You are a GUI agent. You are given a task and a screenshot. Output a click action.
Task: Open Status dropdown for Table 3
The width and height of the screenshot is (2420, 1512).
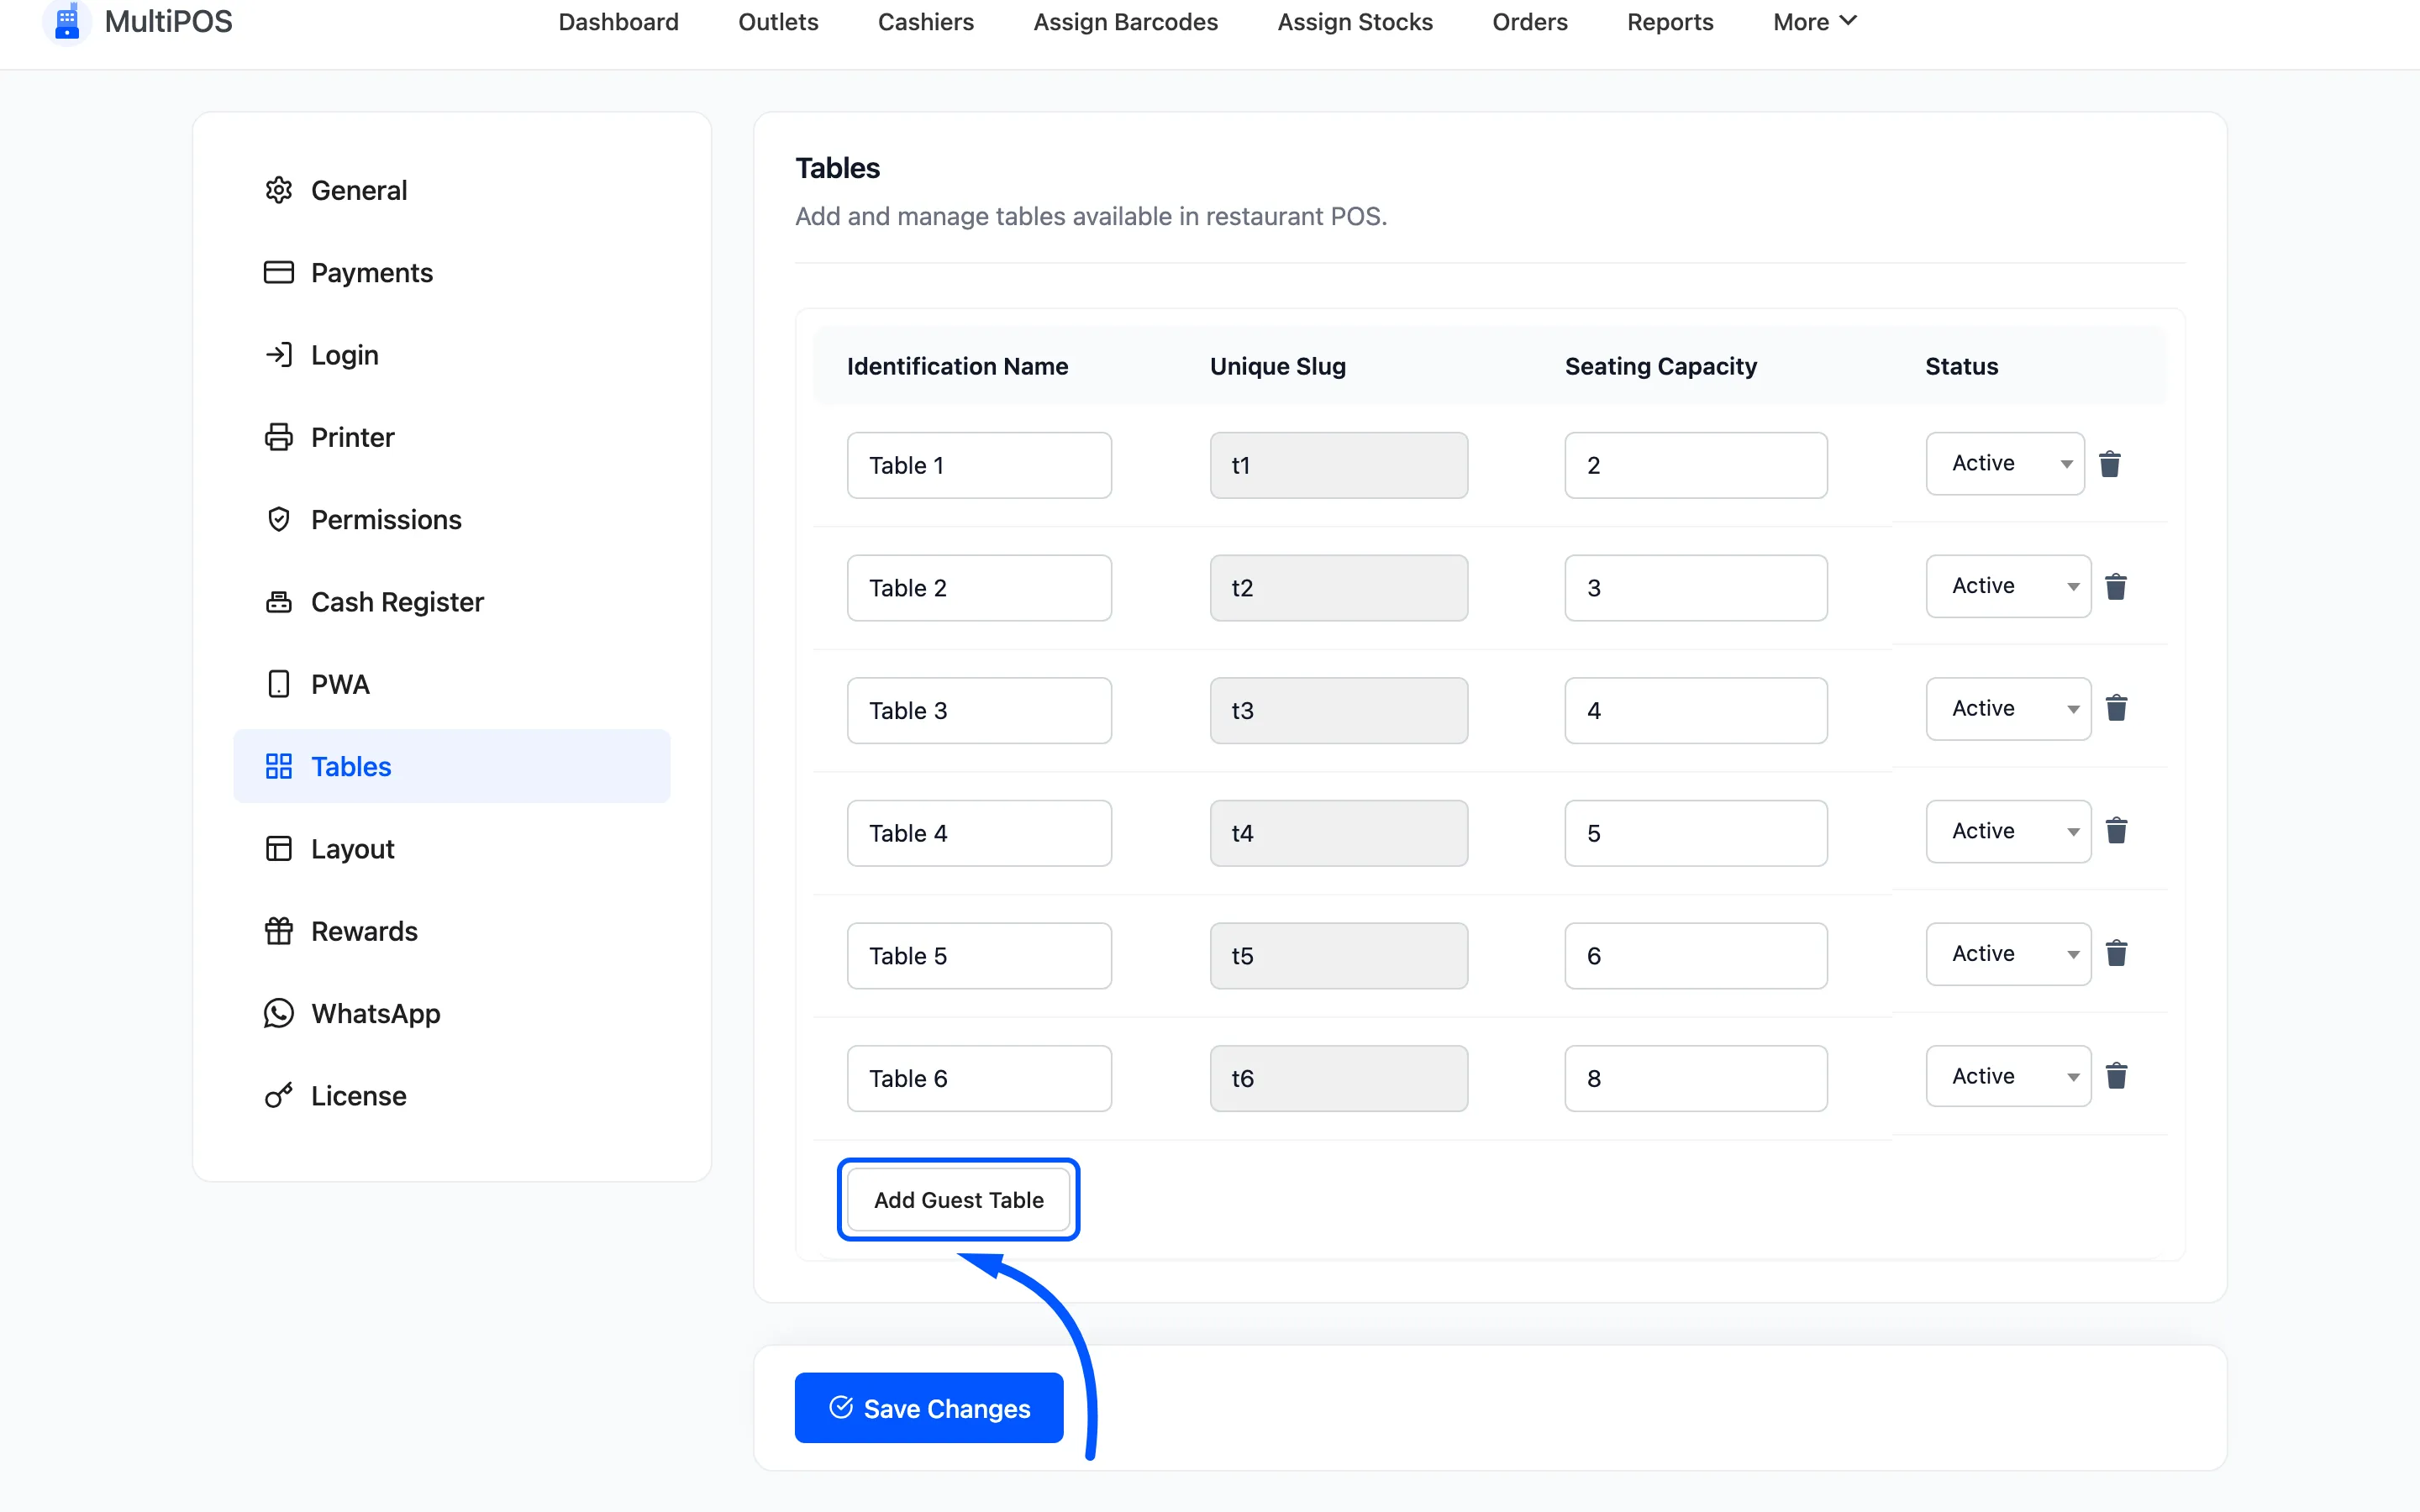tap(2008, 709)
